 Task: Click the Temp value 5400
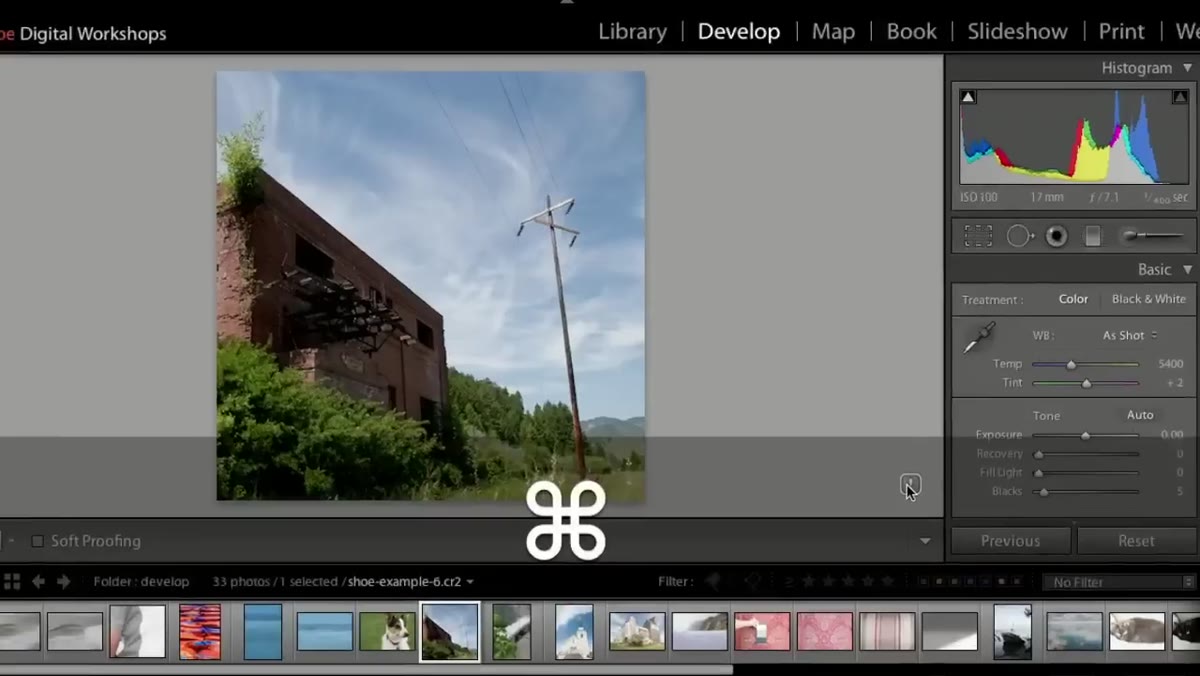pyautogui.click(x=1170, y=364)
